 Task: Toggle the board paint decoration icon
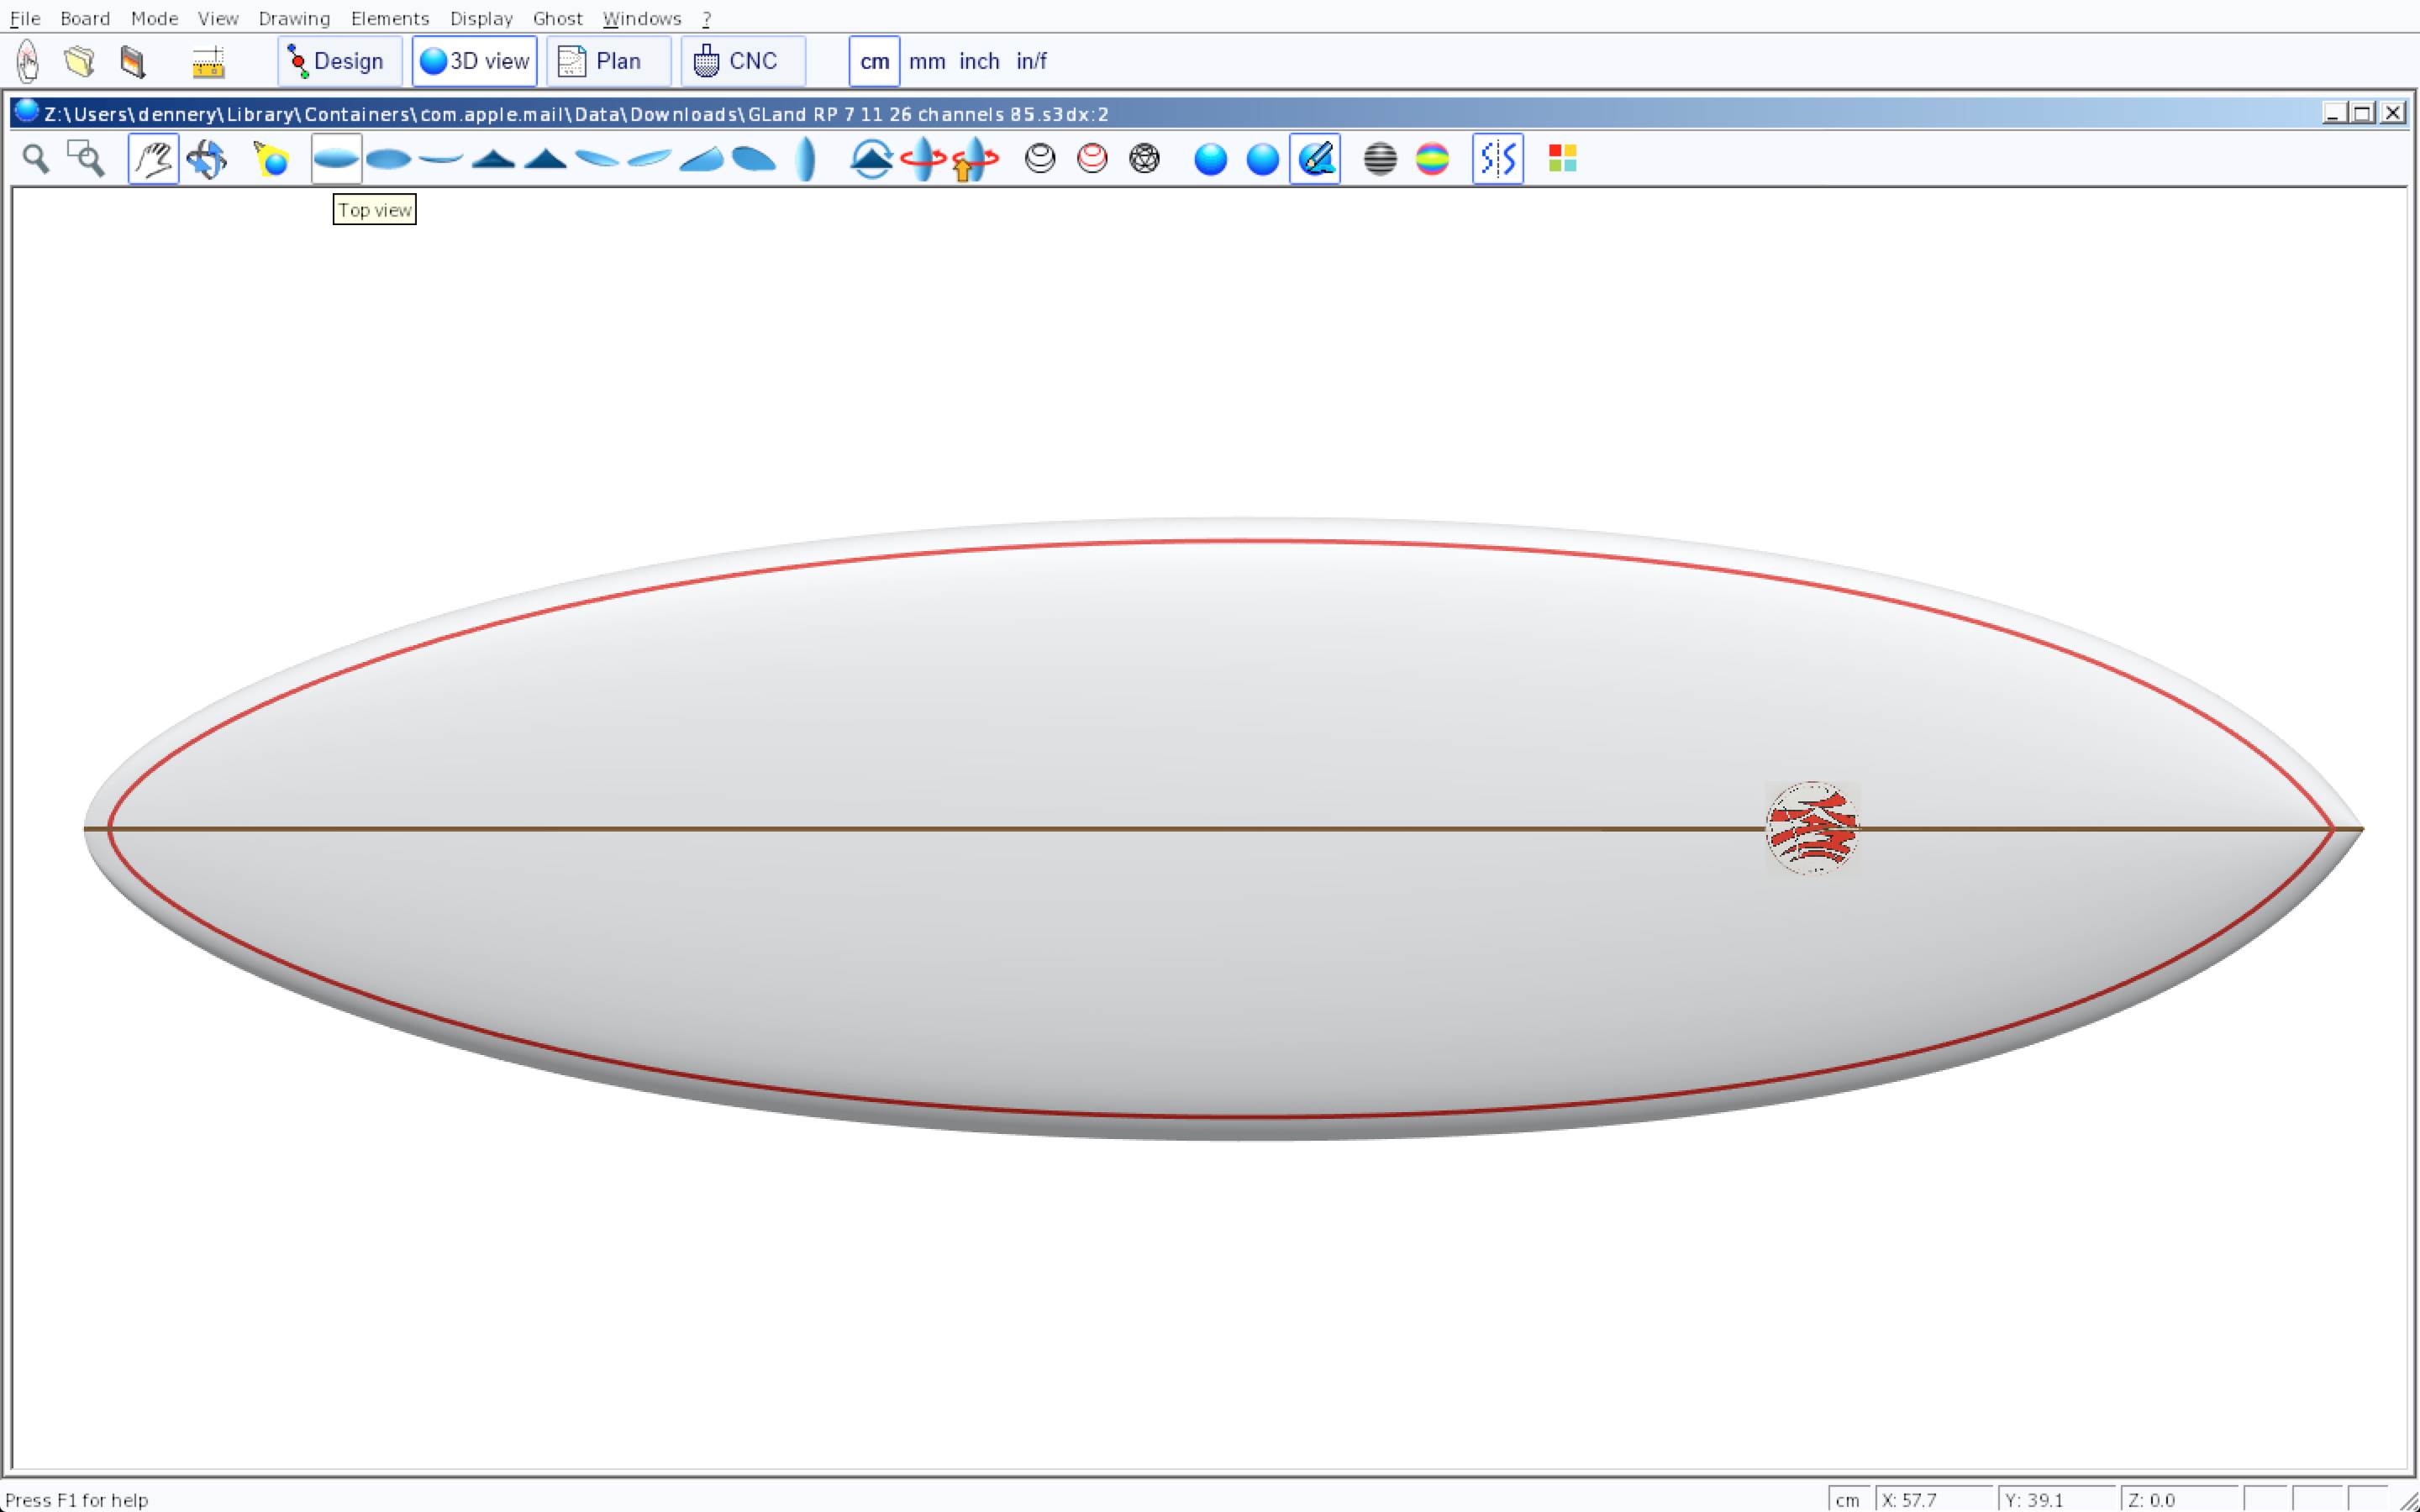pos(1315,159)
